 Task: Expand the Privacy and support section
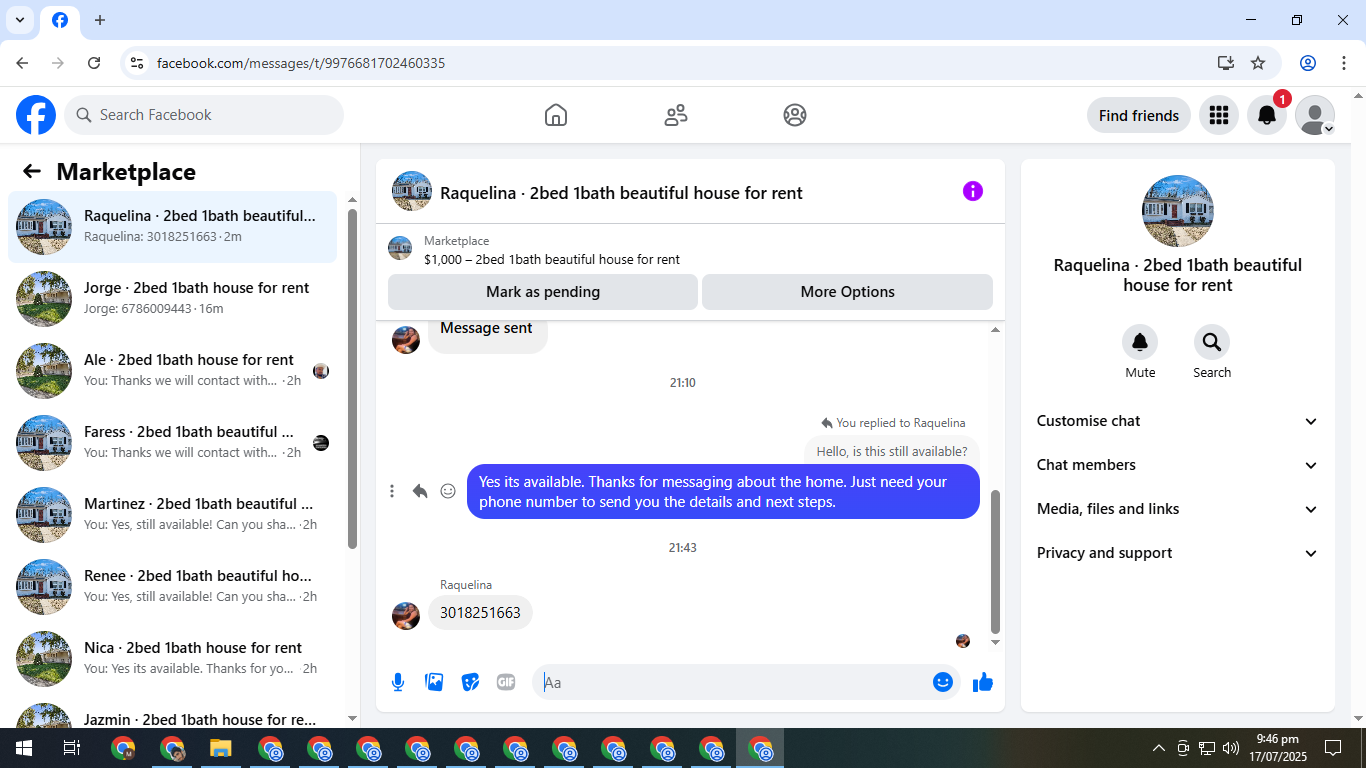tap(1178, 553)
